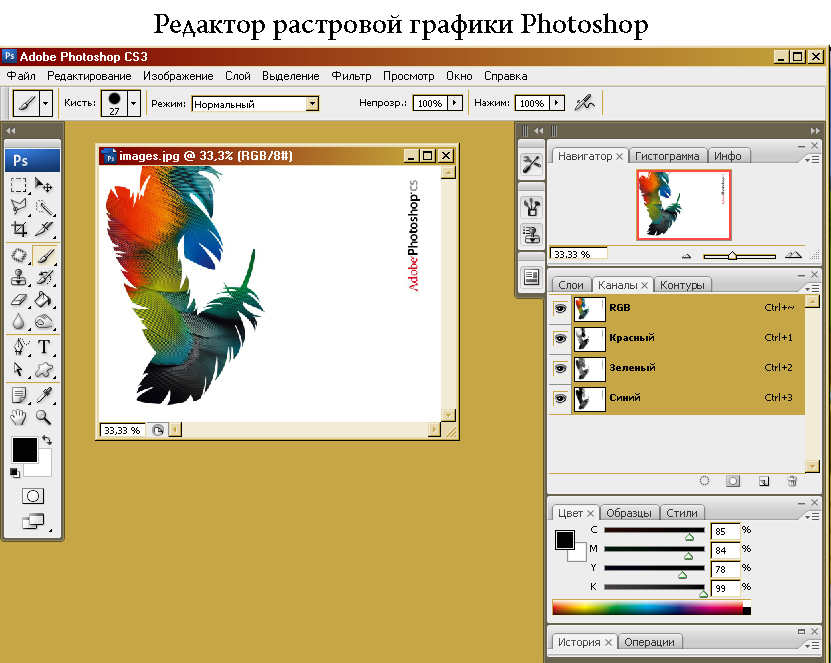Select the Crop tool
831x663 pixels.
coord(19,229)
